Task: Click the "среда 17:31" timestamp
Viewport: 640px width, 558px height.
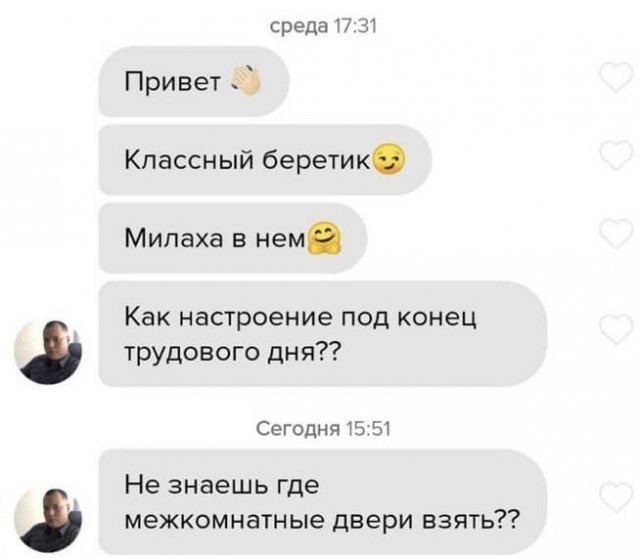Action: coord(323,27)
